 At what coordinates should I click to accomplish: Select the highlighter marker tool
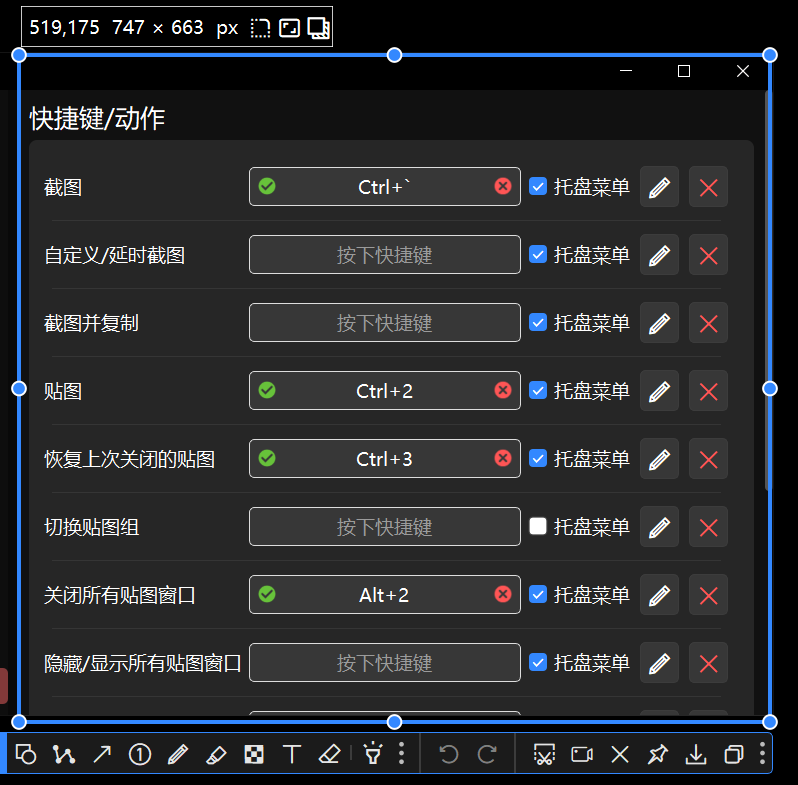(216, 754)
